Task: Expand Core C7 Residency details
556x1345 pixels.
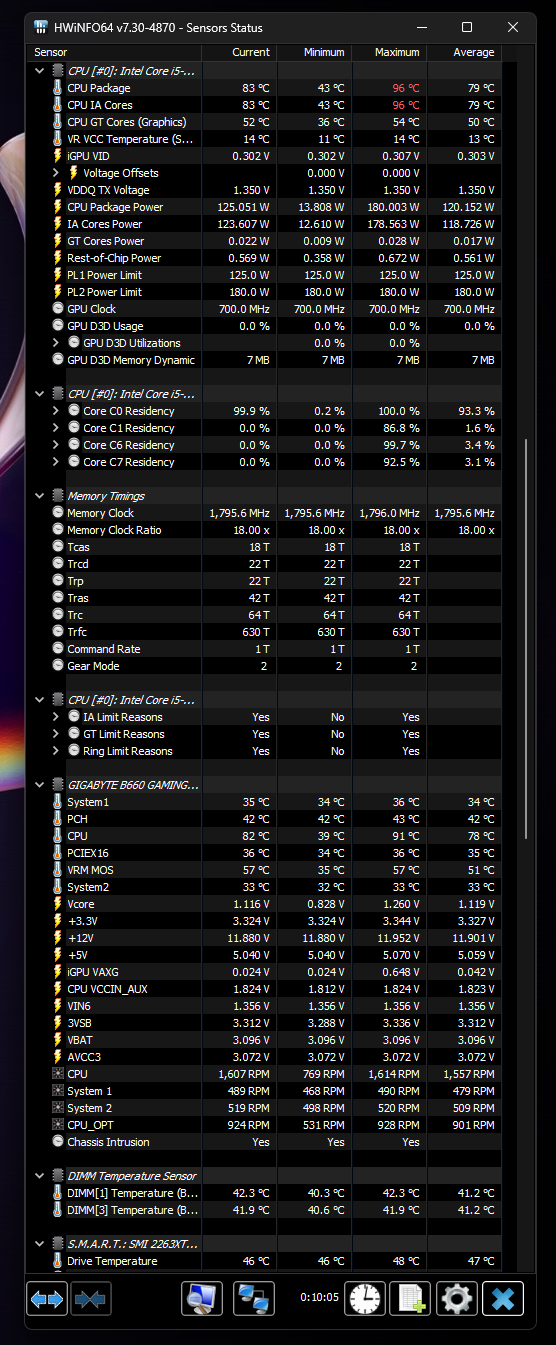Action: click(x=56, y=462)
